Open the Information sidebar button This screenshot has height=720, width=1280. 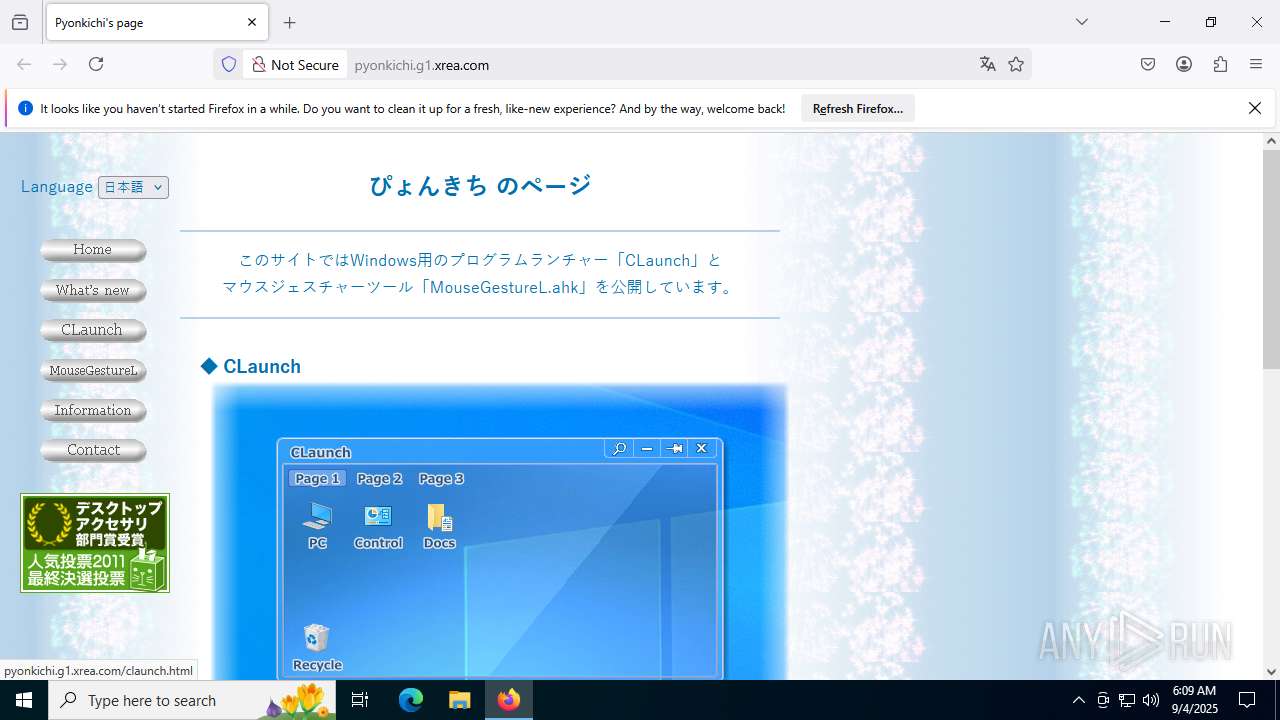point(93,411)
